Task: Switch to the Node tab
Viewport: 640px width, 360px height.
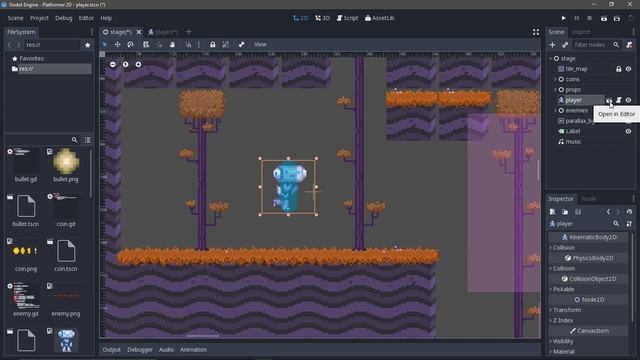Action: 589,199
